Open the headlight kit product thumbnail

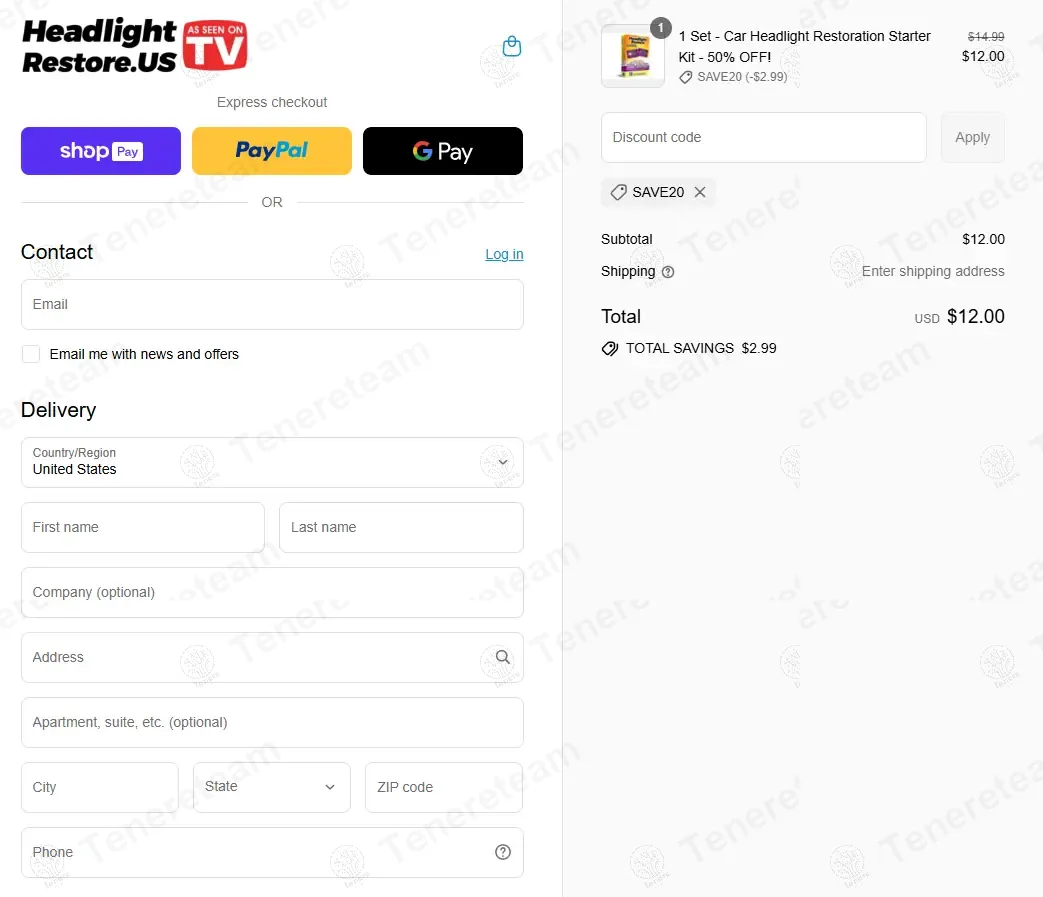tap(633, 57)
